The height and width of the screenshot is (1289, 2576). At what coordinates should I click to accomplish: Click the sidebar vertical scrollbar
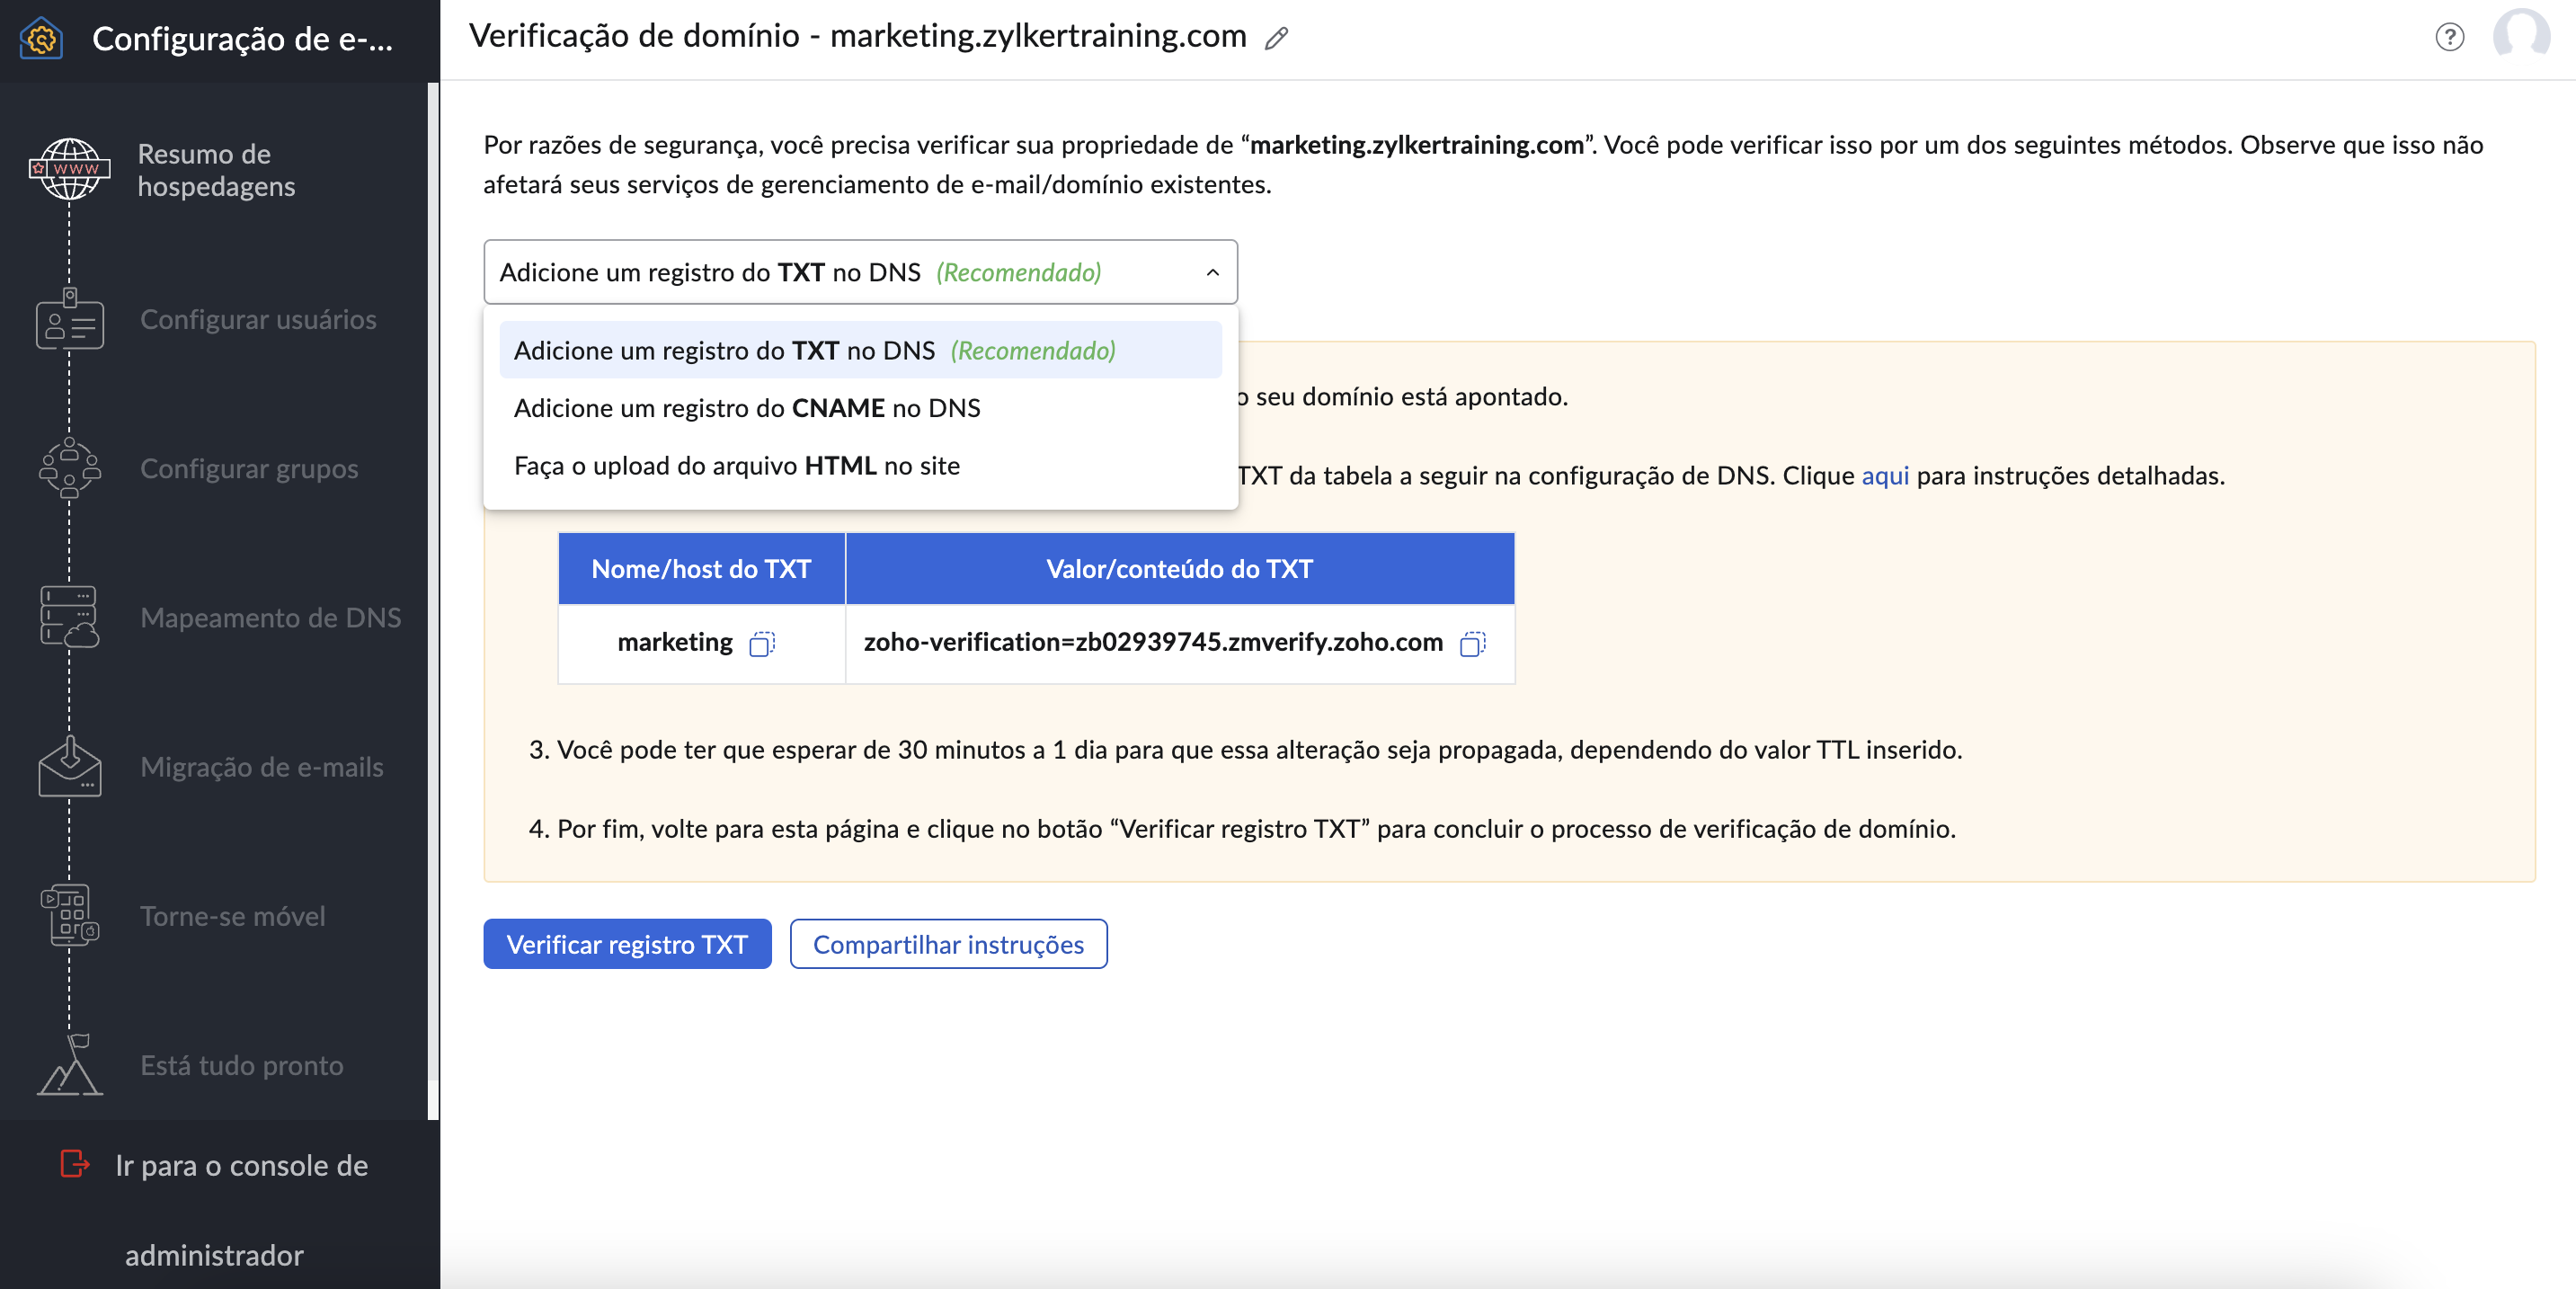coord(433,600)
